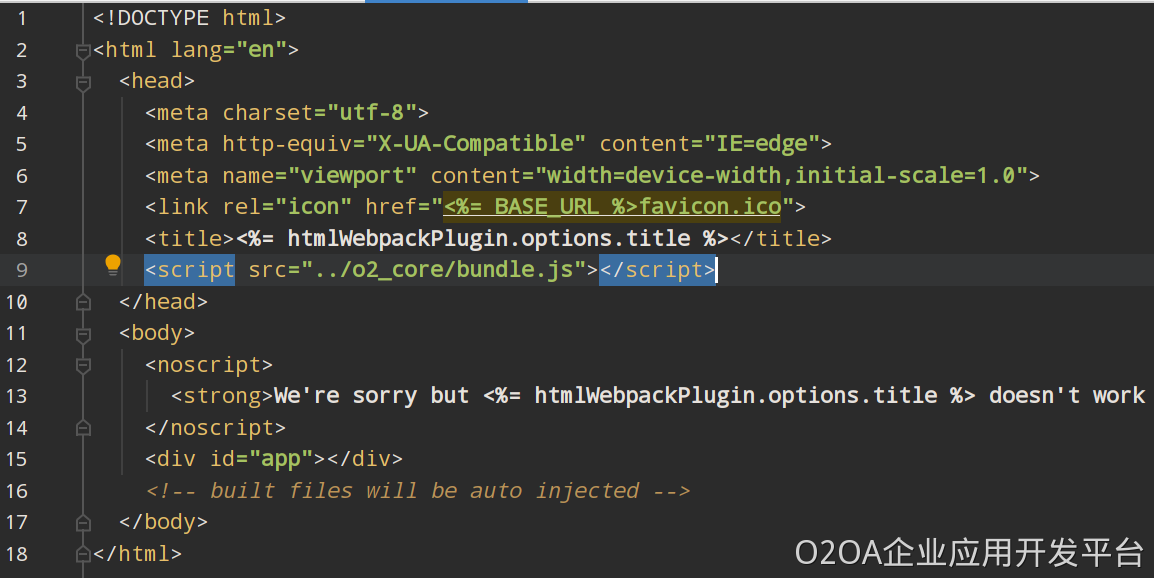The height and width of the screenshot is (578, 1154).
Task: Click line number 9 in gutter
Action: (22, 270)
